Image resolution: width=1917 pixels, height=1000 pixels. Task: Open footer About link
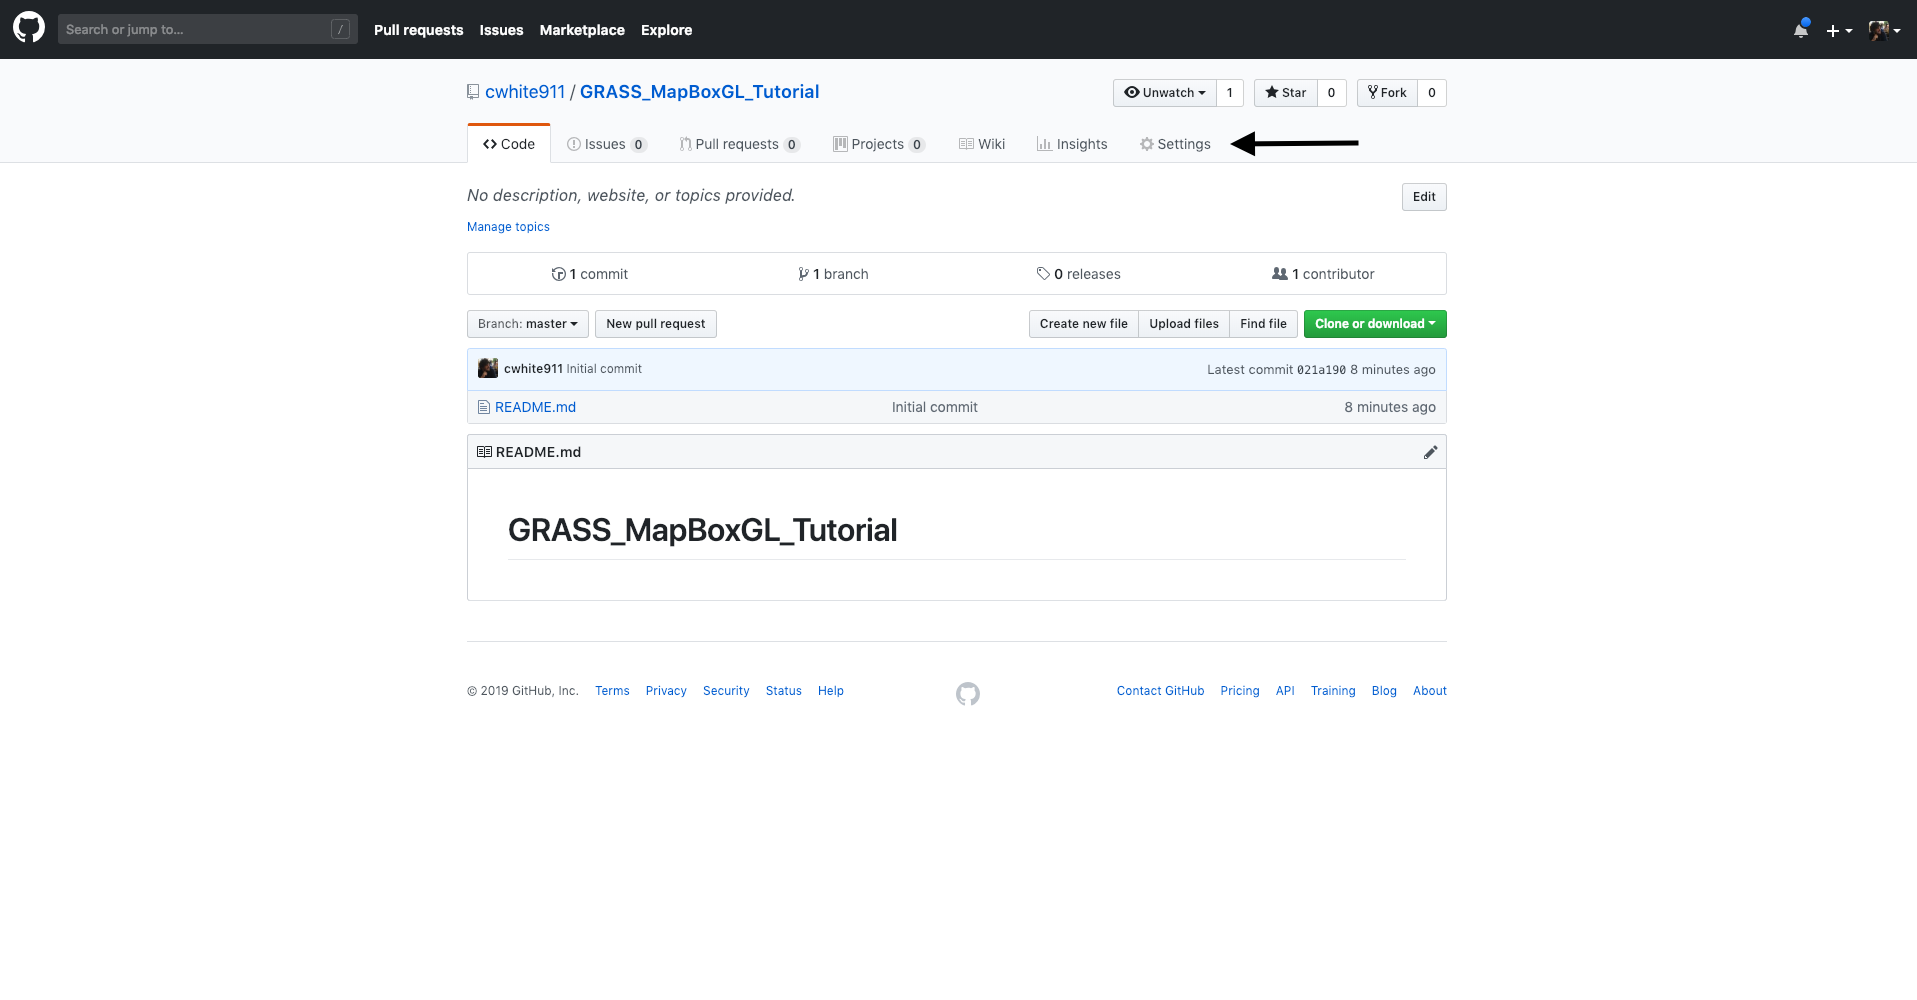[1430, 691]
